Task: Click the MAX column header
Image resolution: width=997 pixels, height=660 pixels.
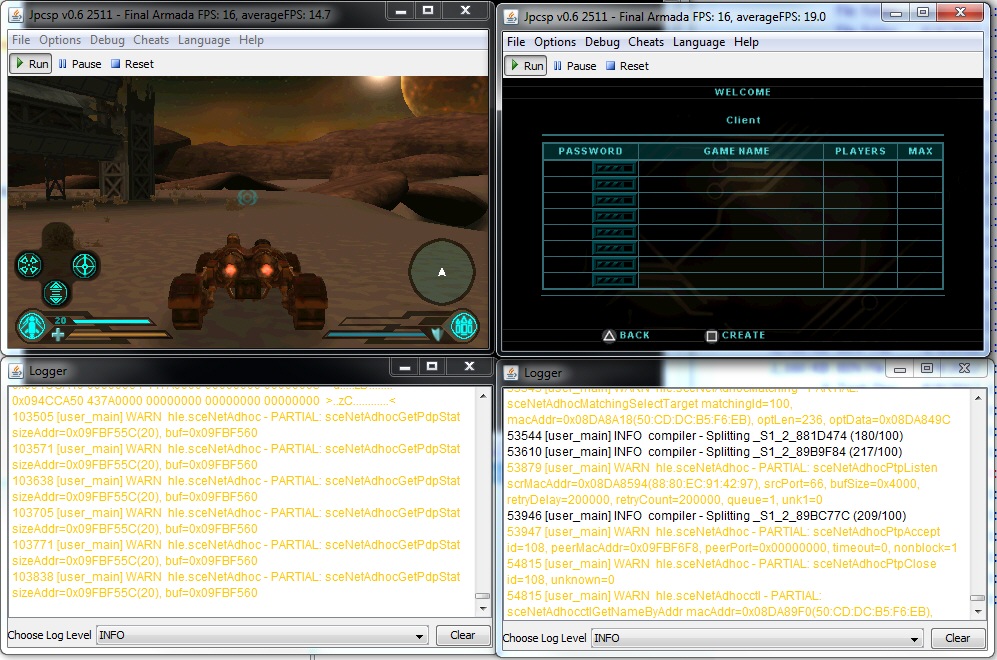Action: 920,151
